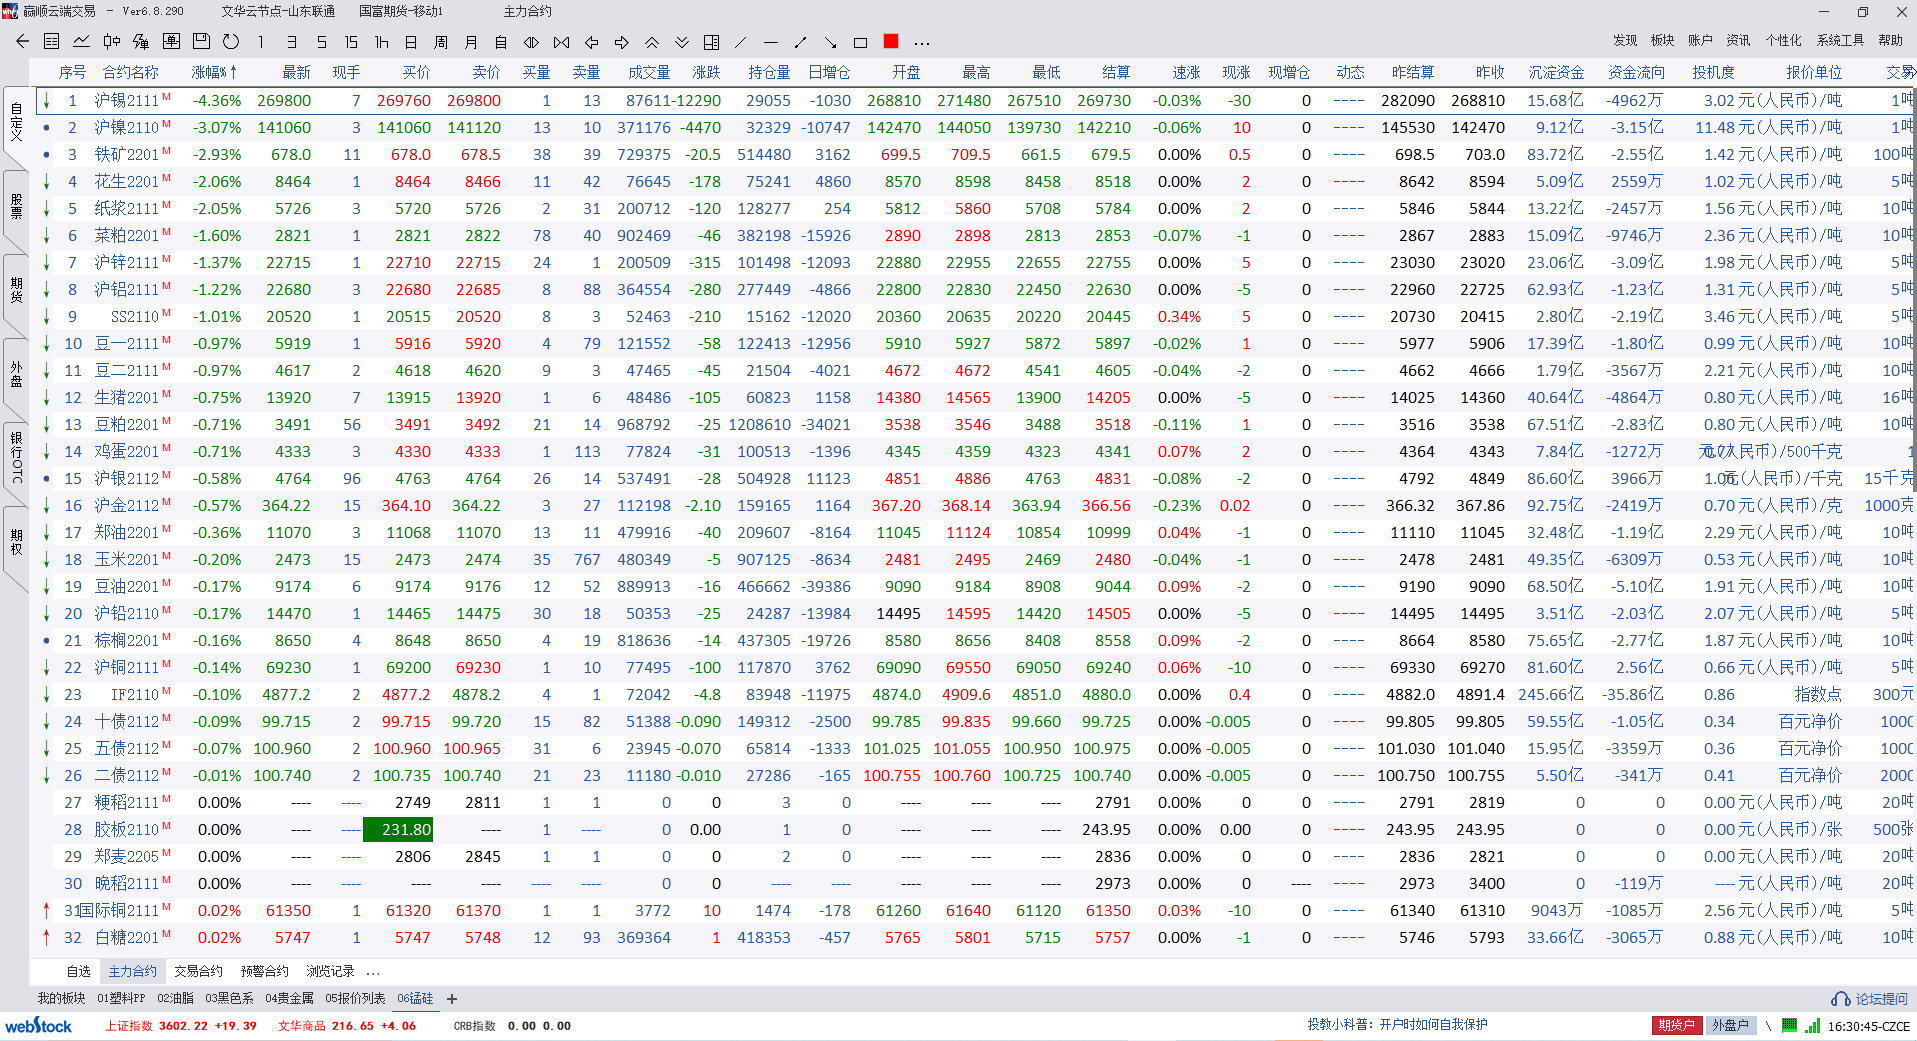Open the 03黑色系 sector tab
This screenshot has height=1041, width=1917.
coord(229,998)
